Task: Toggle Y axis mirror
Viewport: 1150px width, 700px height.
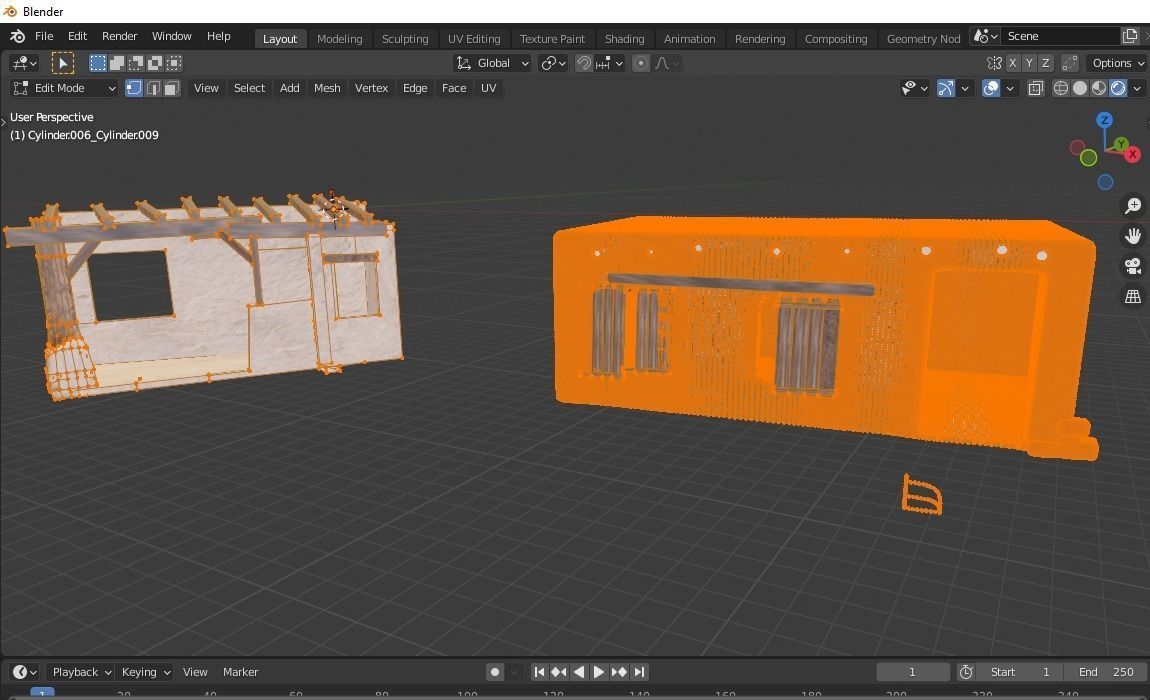Action: pos(1029,63)
